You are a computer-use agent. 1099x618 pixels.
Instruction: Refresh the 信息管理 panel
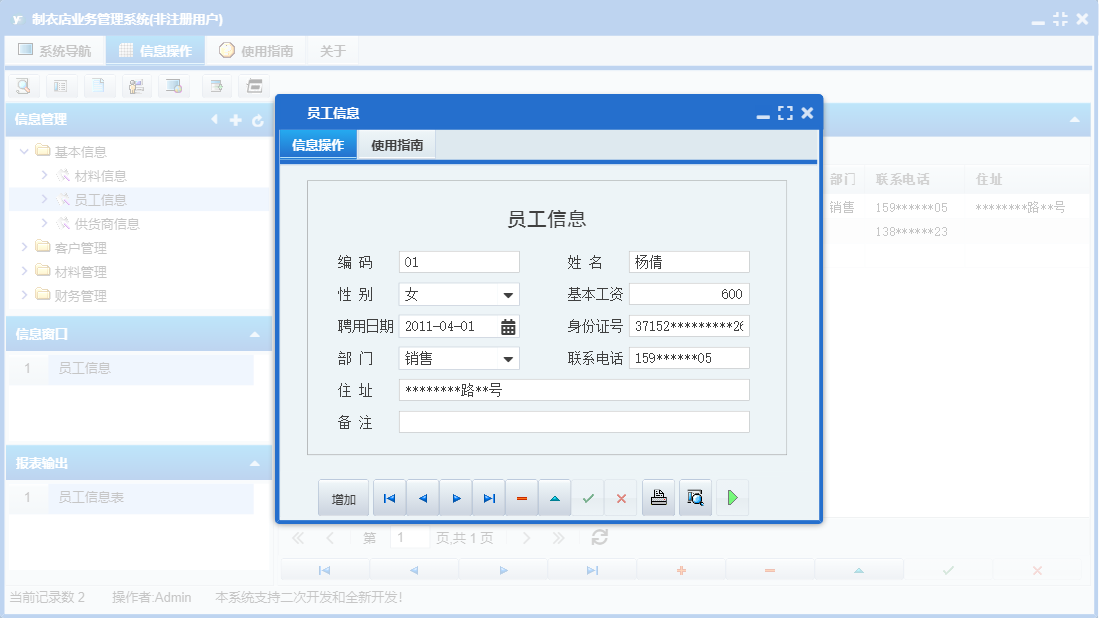[258, 119]
